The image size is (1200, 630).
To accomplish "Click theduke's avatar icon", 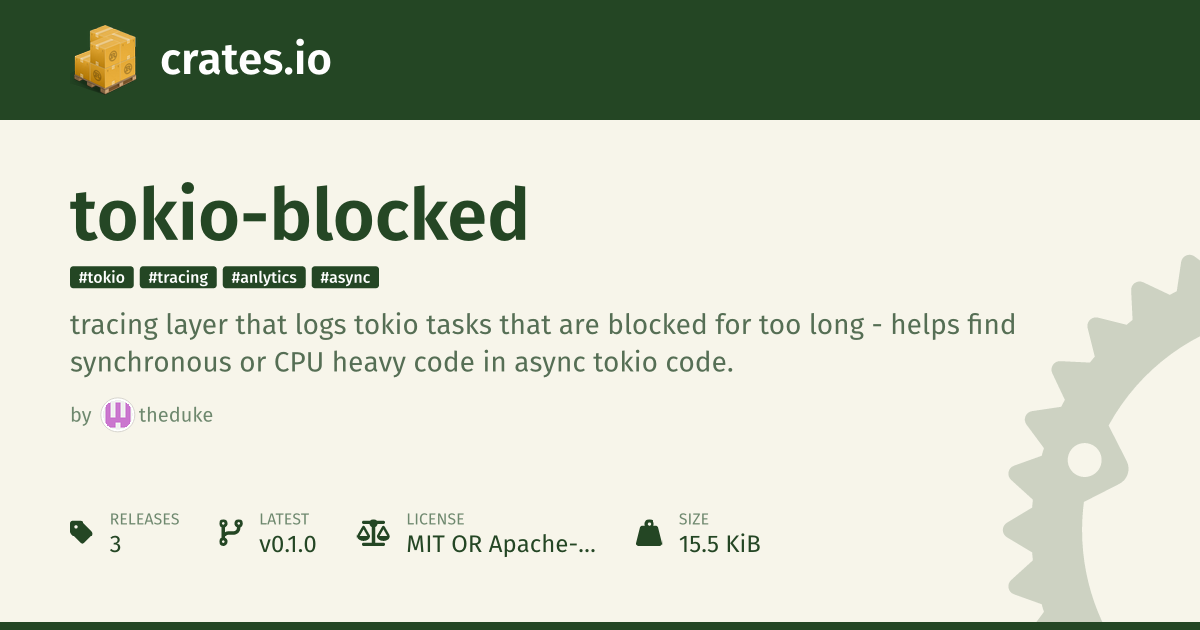I will tap(117, 415).
